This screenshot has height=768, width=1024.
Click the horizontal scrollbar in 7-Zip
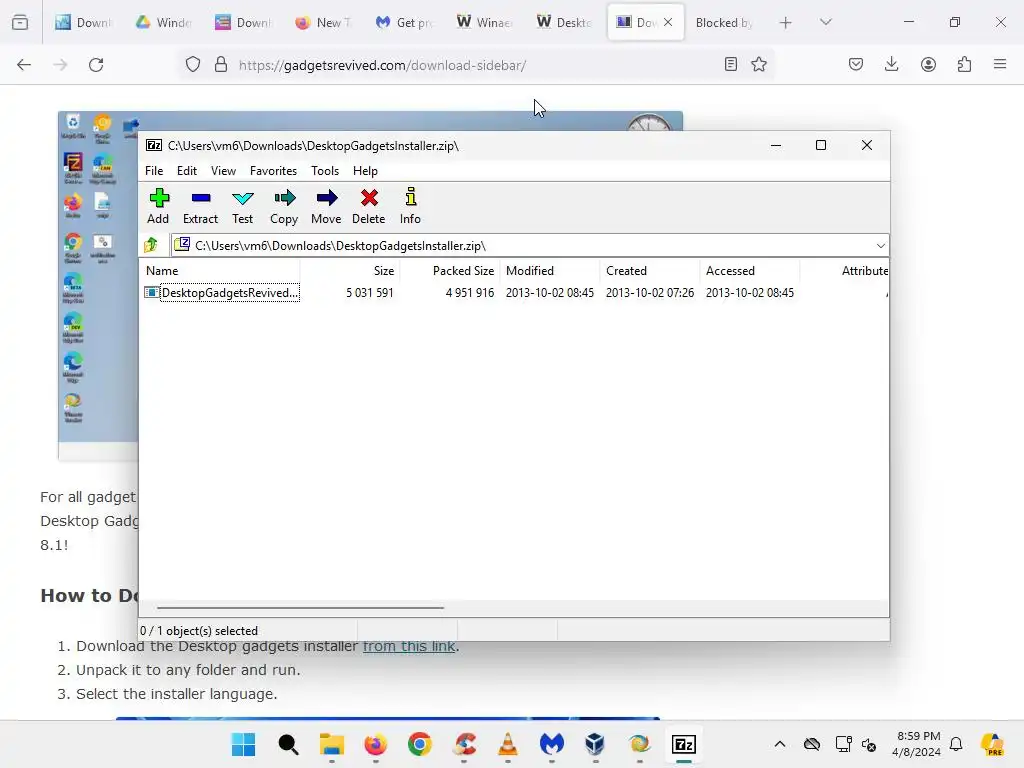click(300, 608)
